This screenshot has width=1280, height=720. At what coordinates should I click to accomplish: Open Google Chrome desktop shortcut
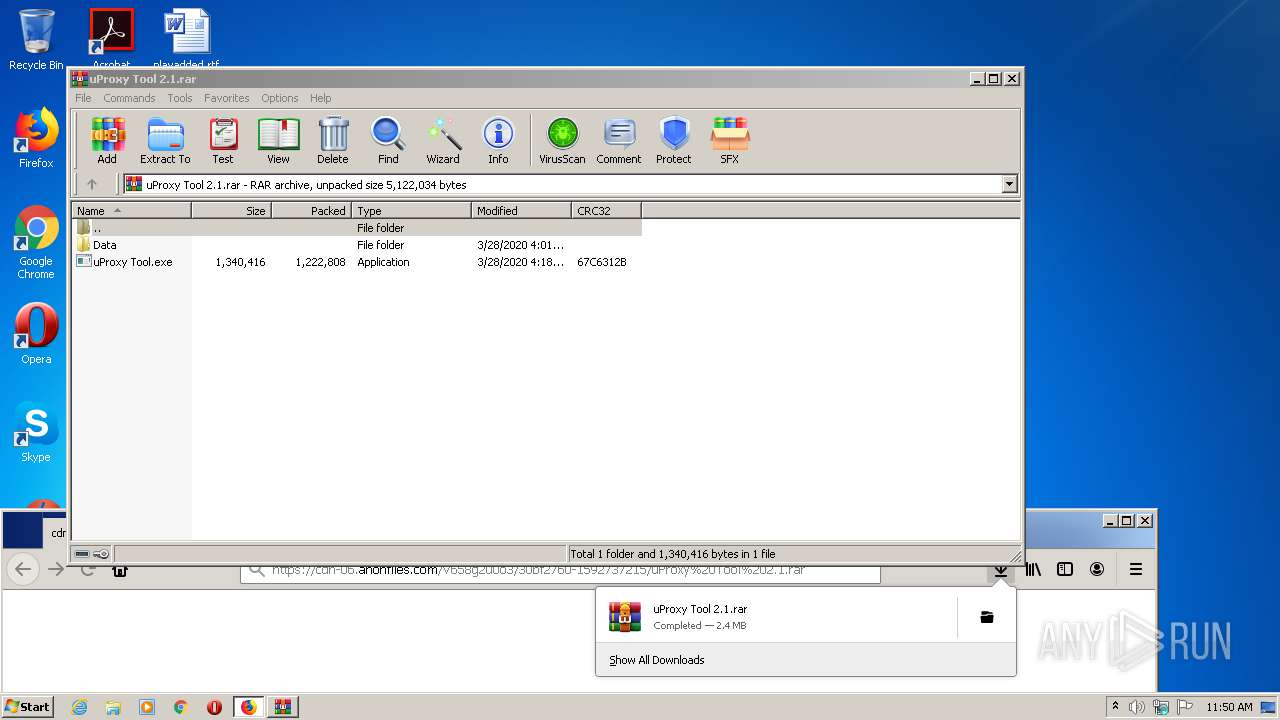tap(36, 243)
